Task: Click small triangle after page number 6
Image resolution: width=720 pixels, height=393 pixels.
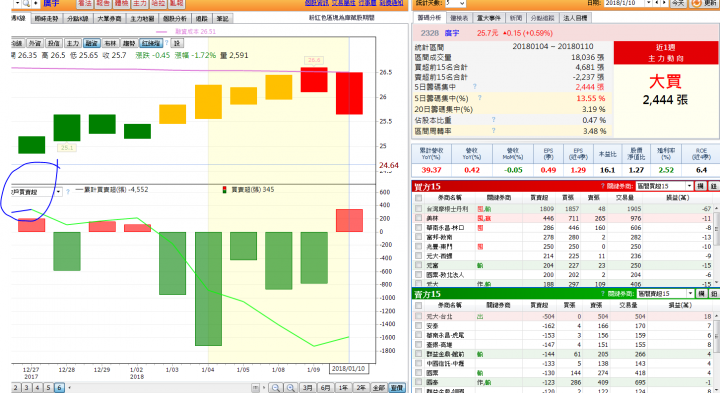Action: (70, 387)
